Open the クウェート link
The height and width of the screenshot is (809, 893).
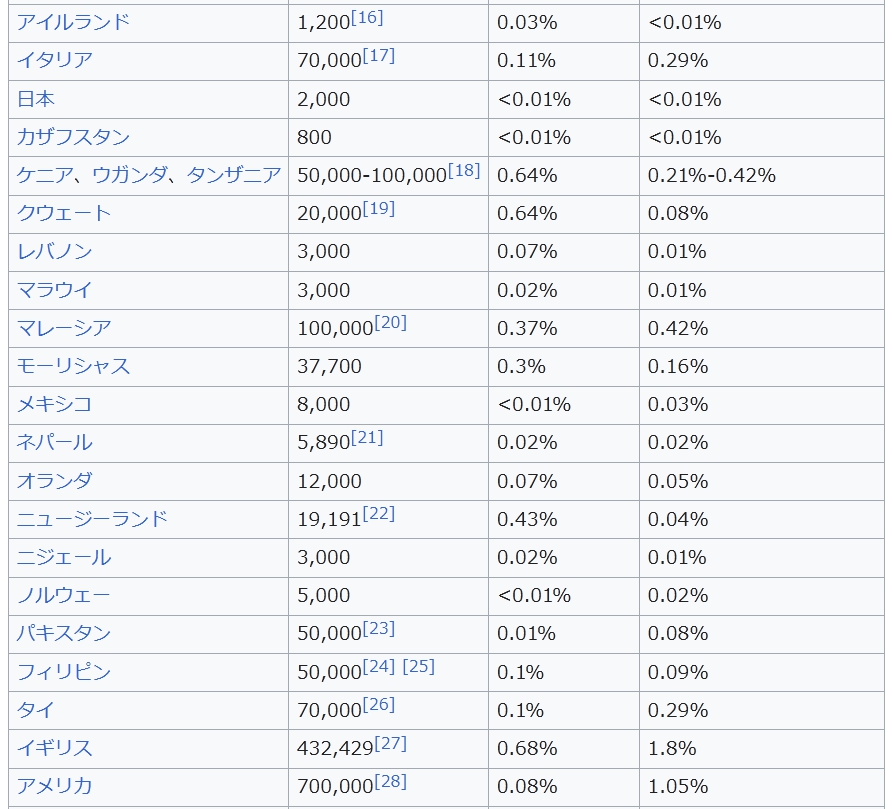click(x=64, y=213)
